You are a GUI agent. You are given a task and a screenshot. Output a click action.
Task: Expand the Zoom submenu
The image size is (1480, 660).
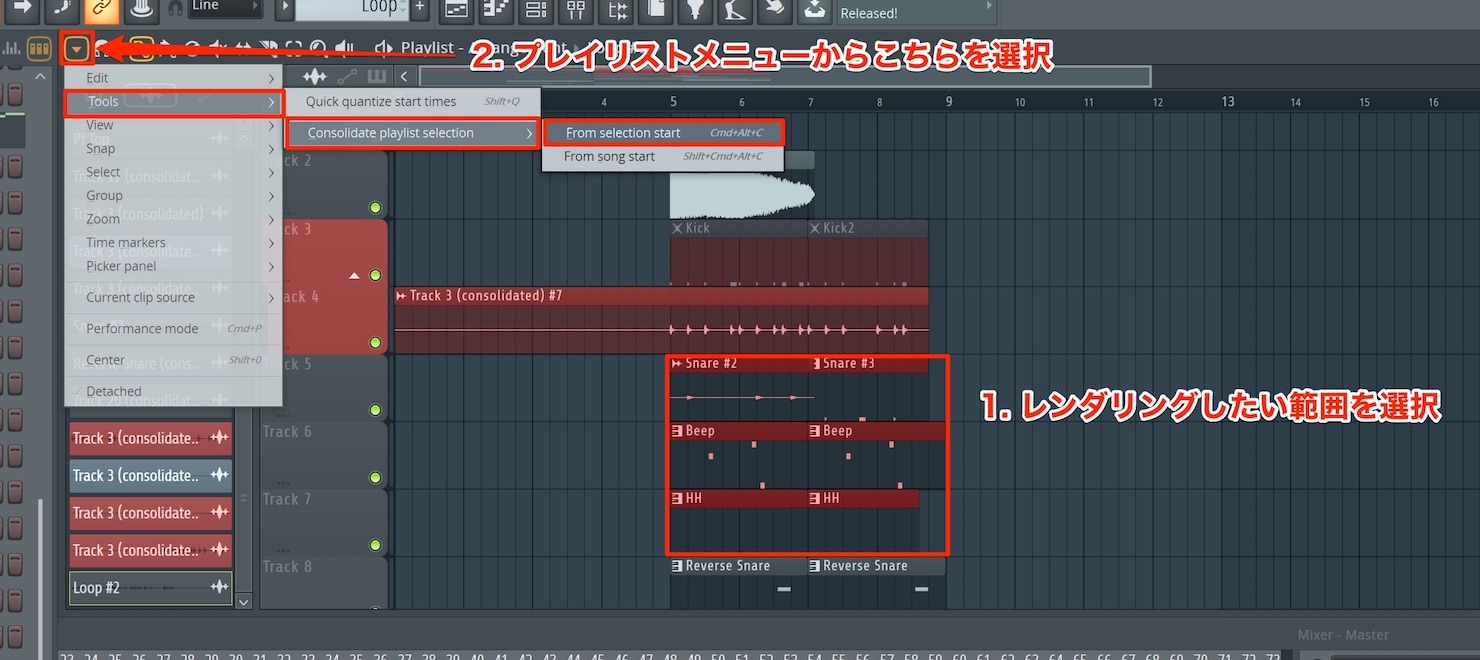(173, 219)
